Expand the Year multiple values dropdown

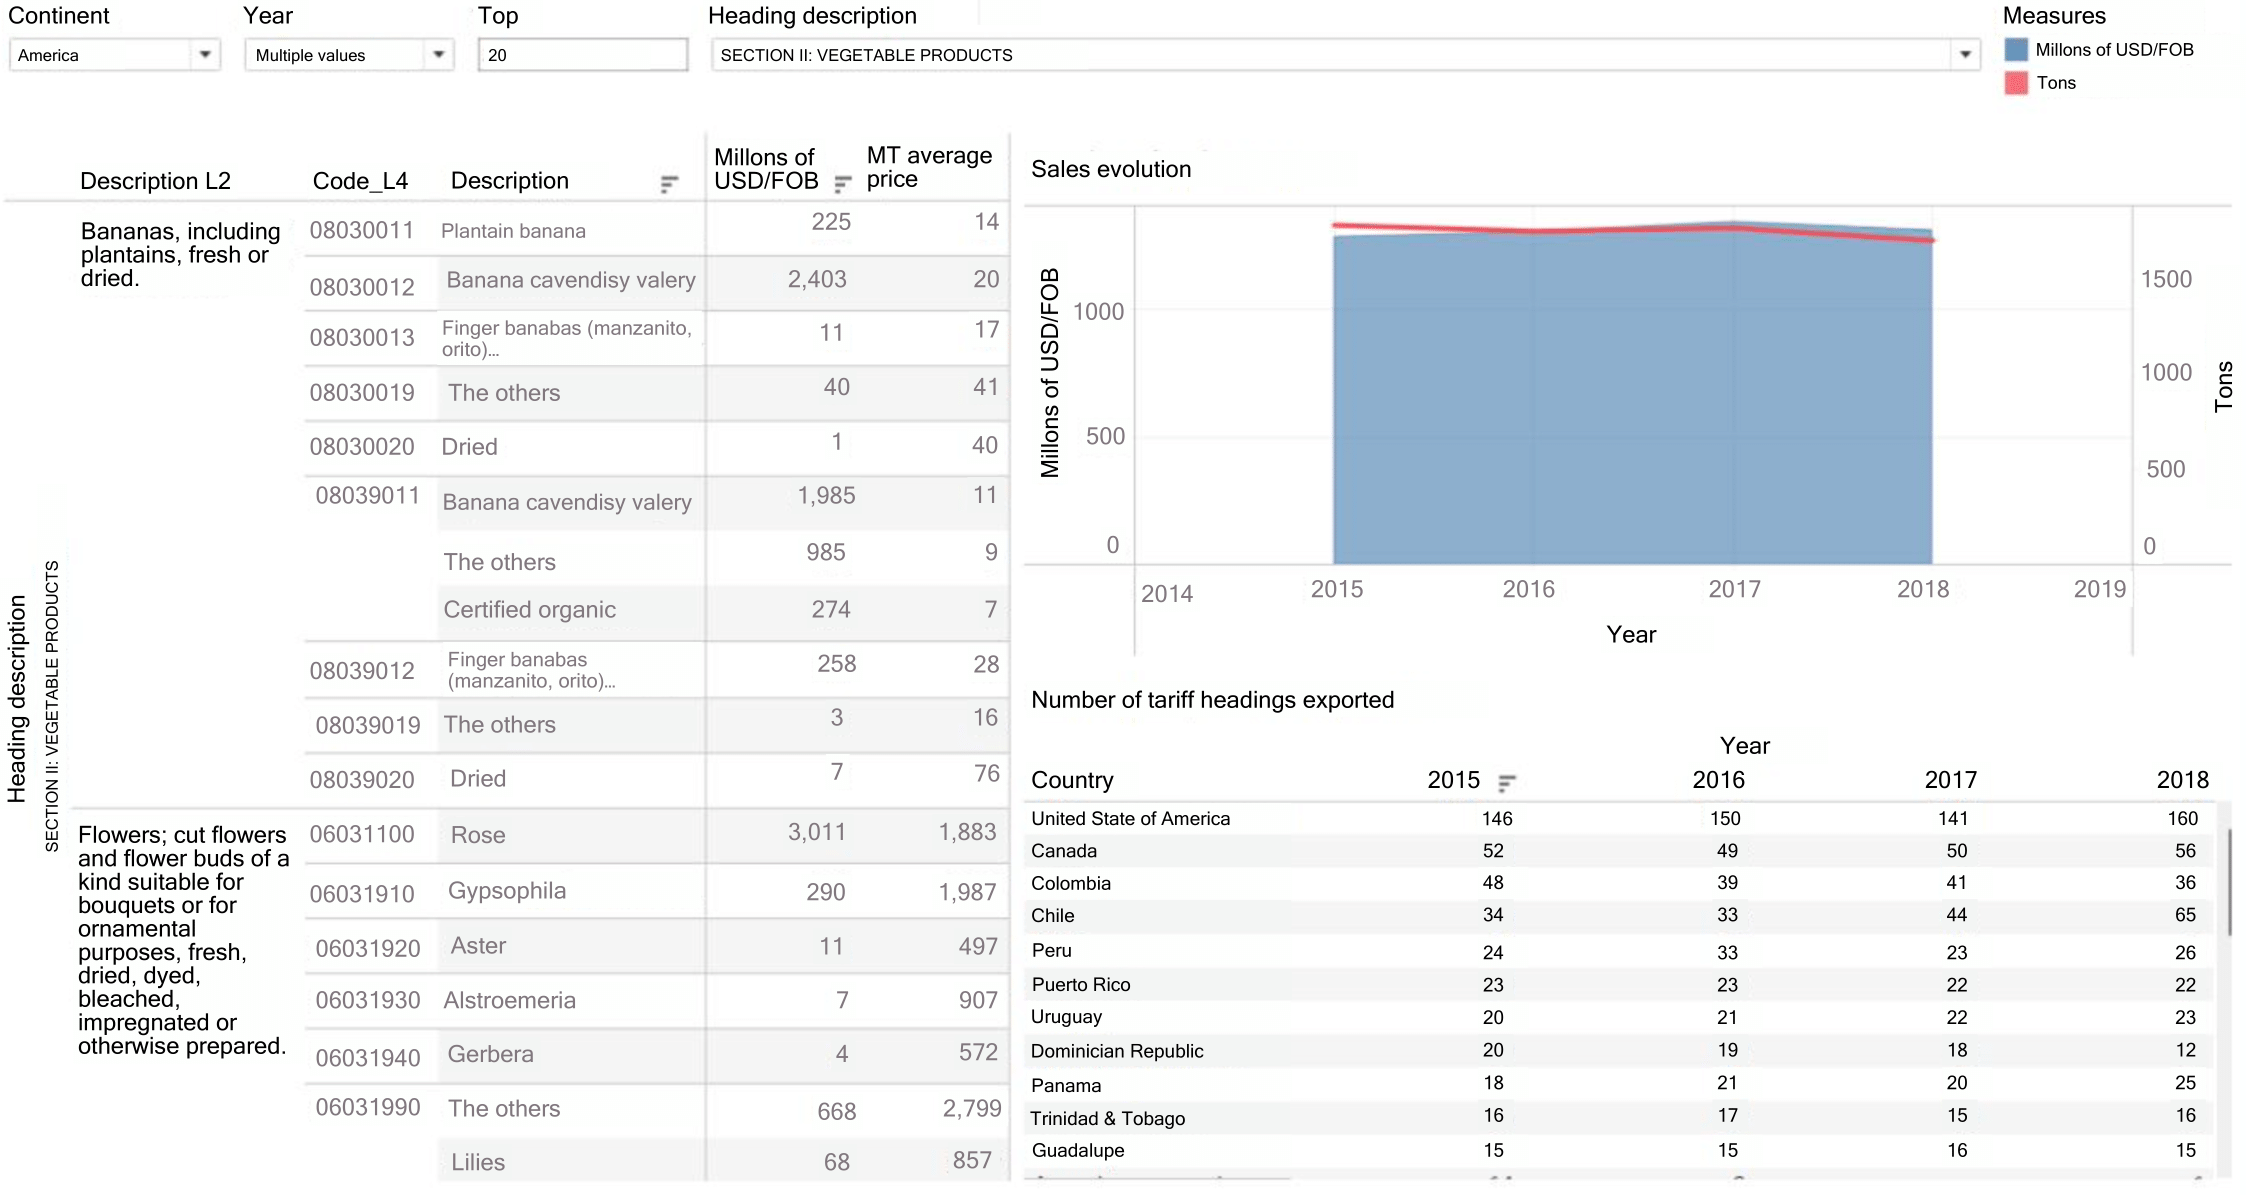[438, 54]
